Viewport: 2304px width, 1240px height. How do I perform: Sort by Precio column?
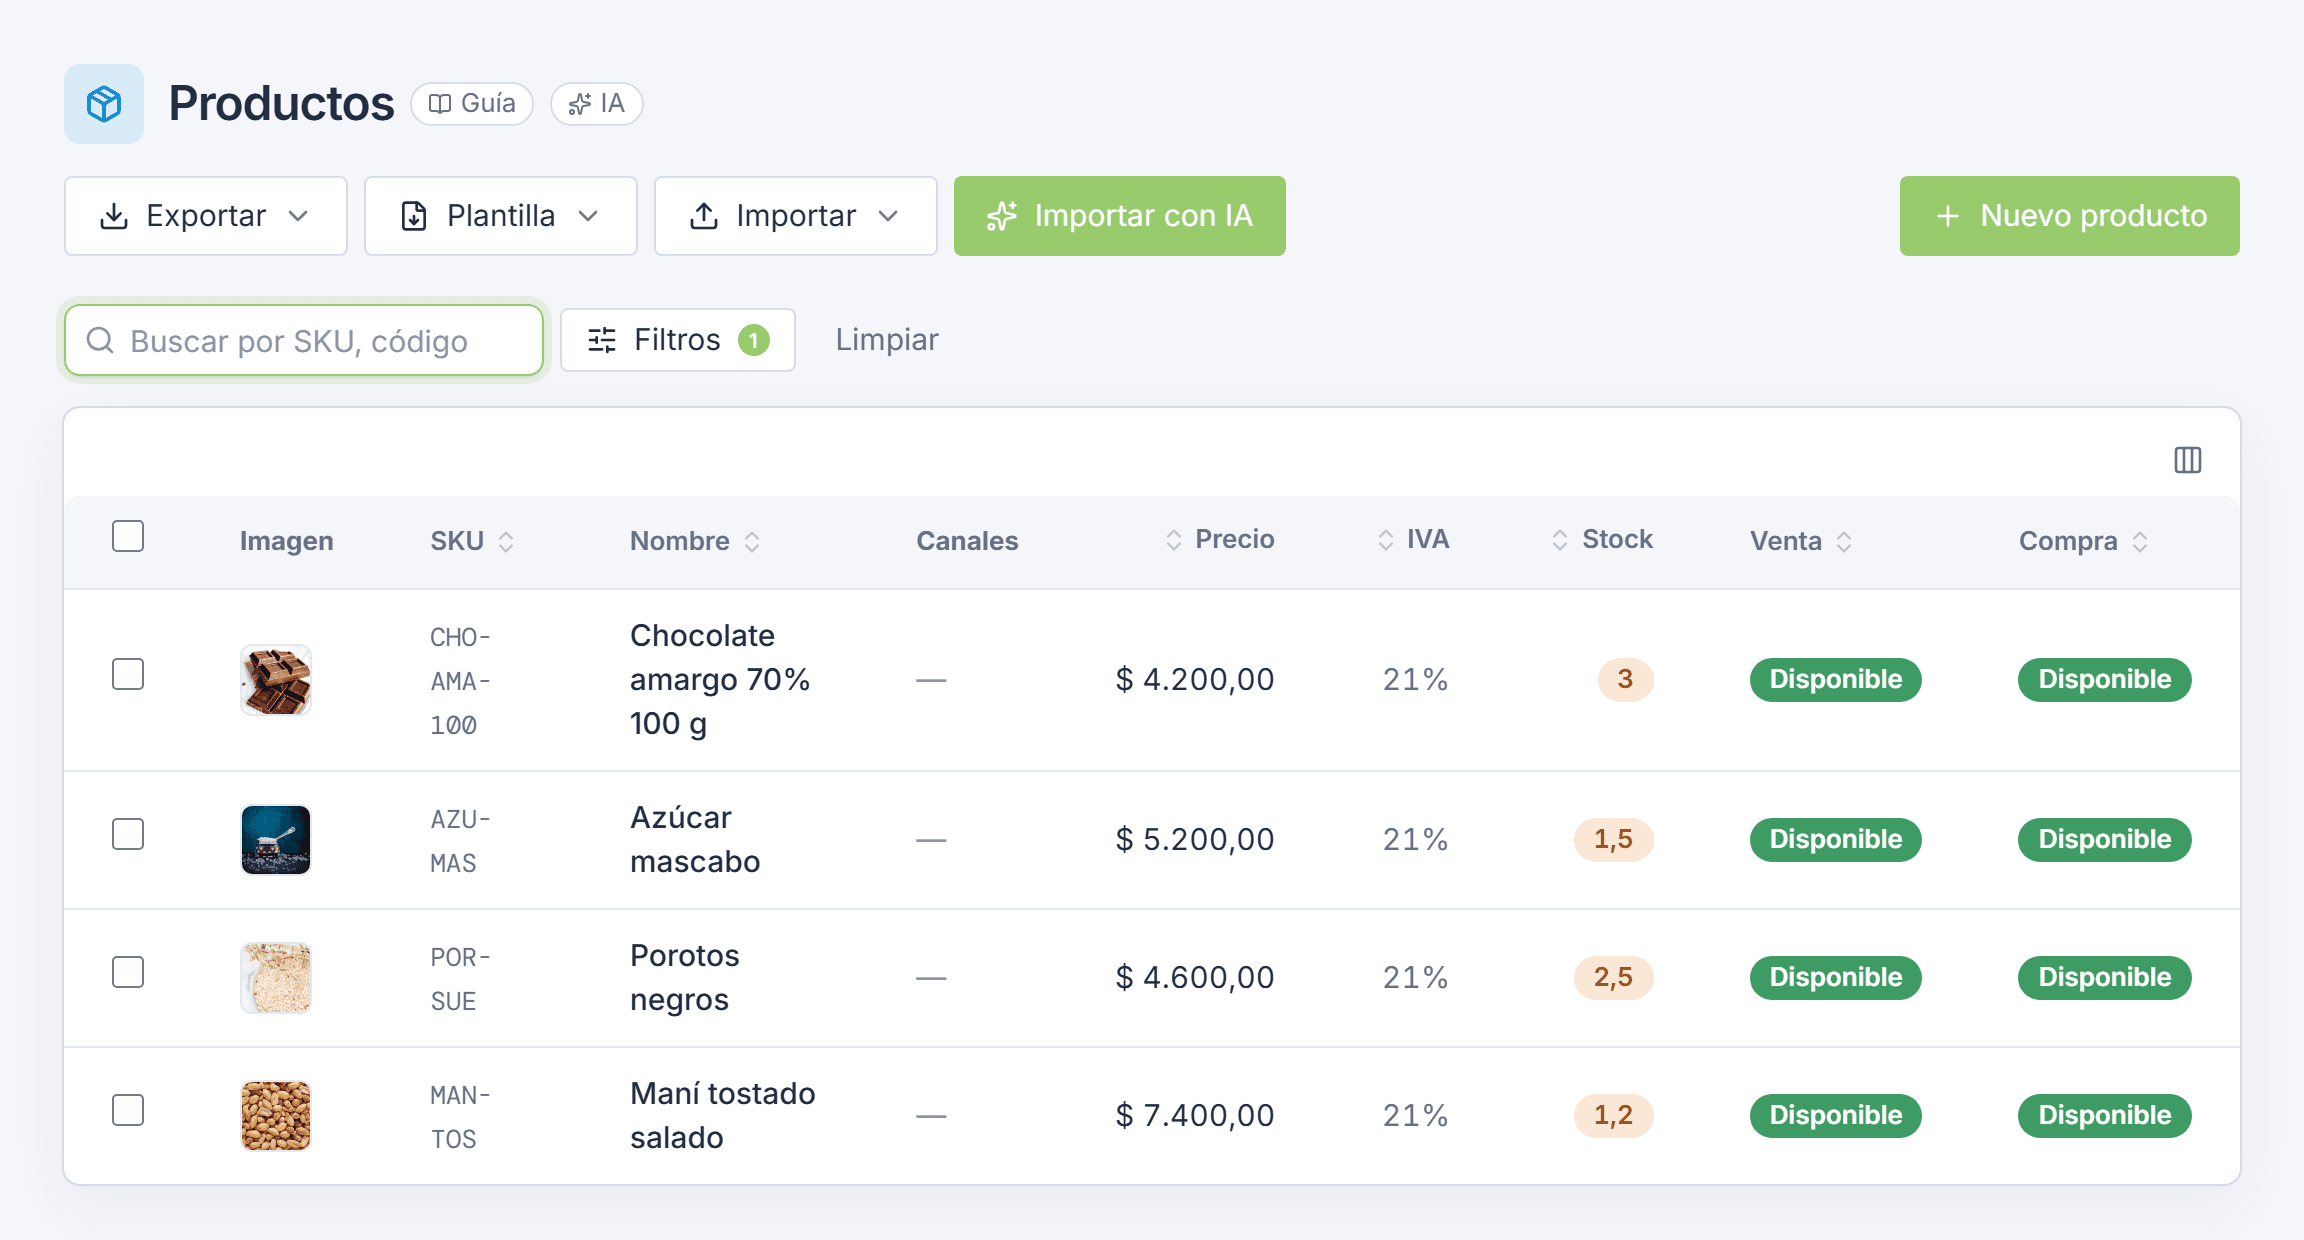[1220, 540]
